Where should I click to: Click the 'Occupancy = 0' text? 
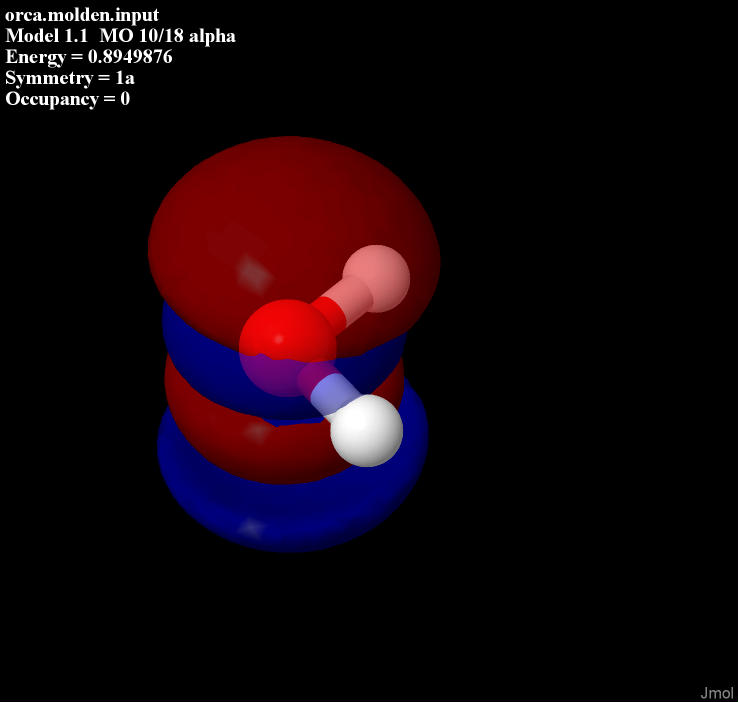pos(68,99)
